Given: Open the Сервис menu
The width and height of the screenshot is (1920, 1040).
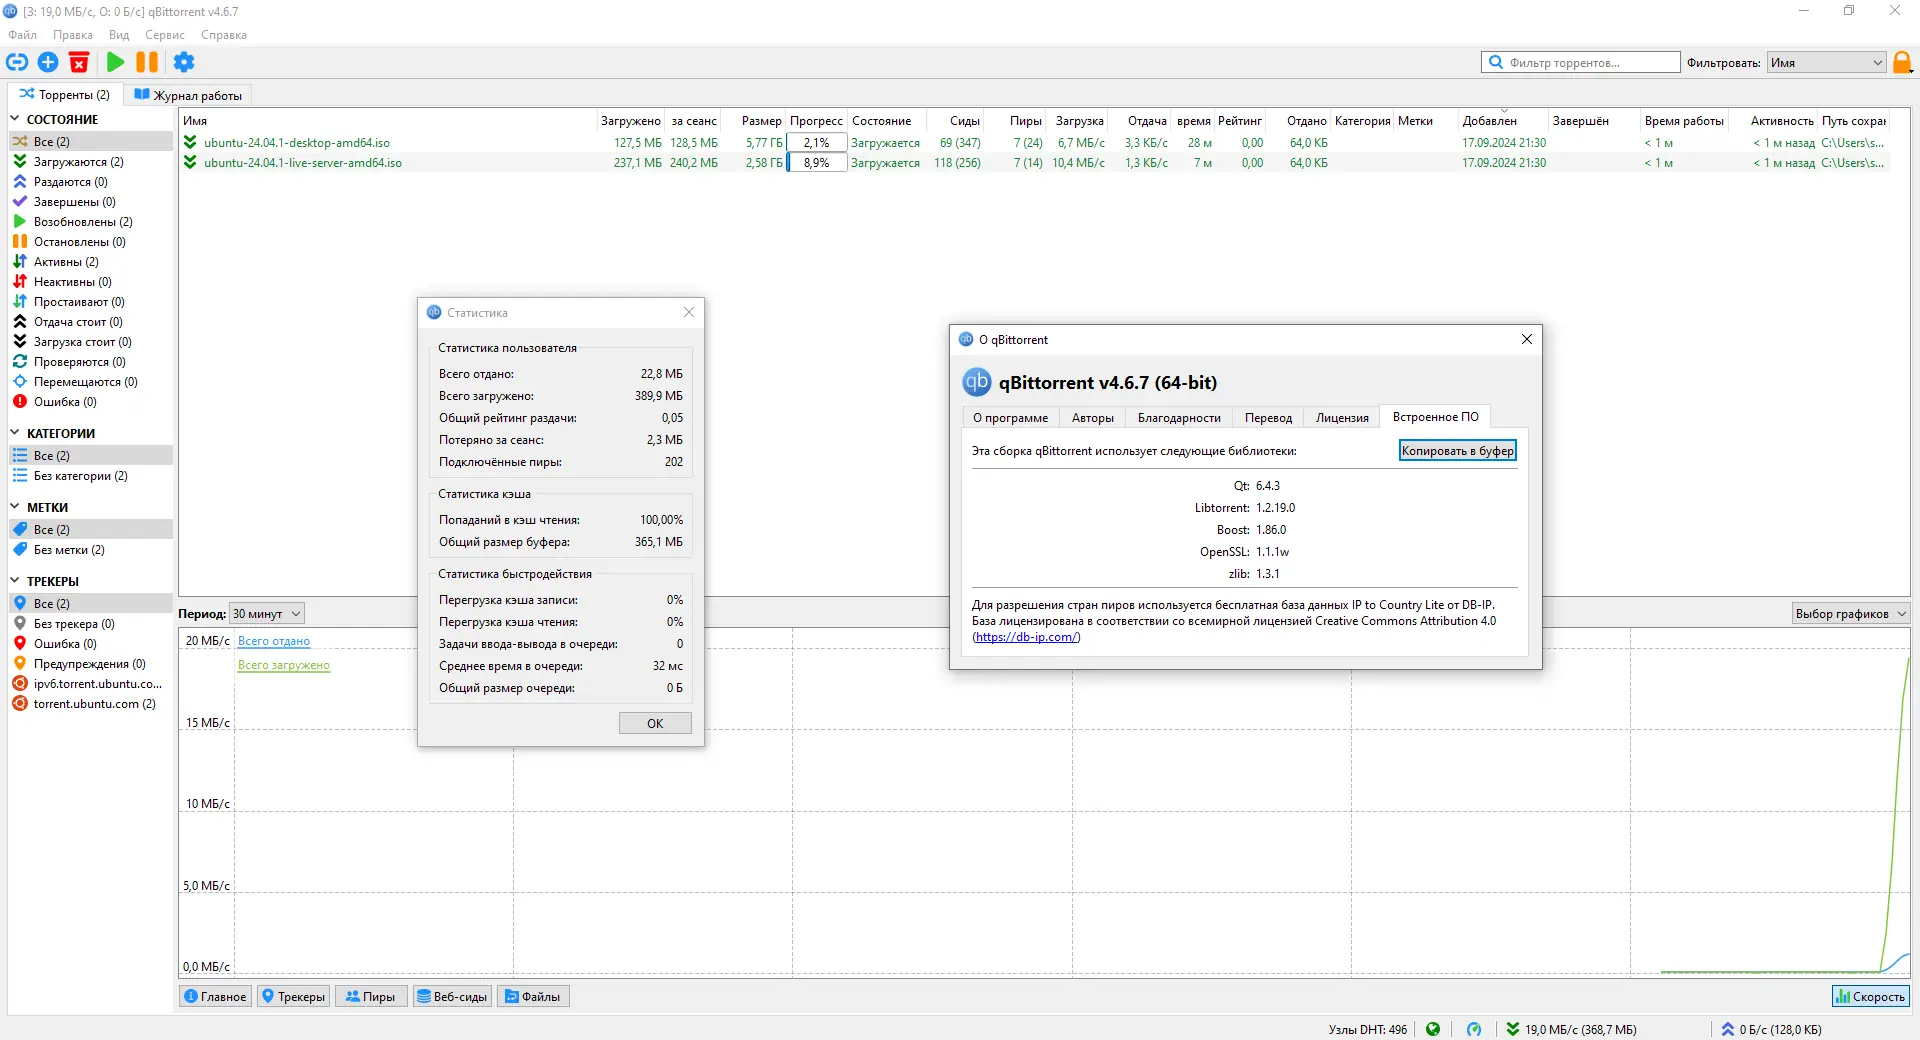Looking at the screenshot, I should 165,35.
